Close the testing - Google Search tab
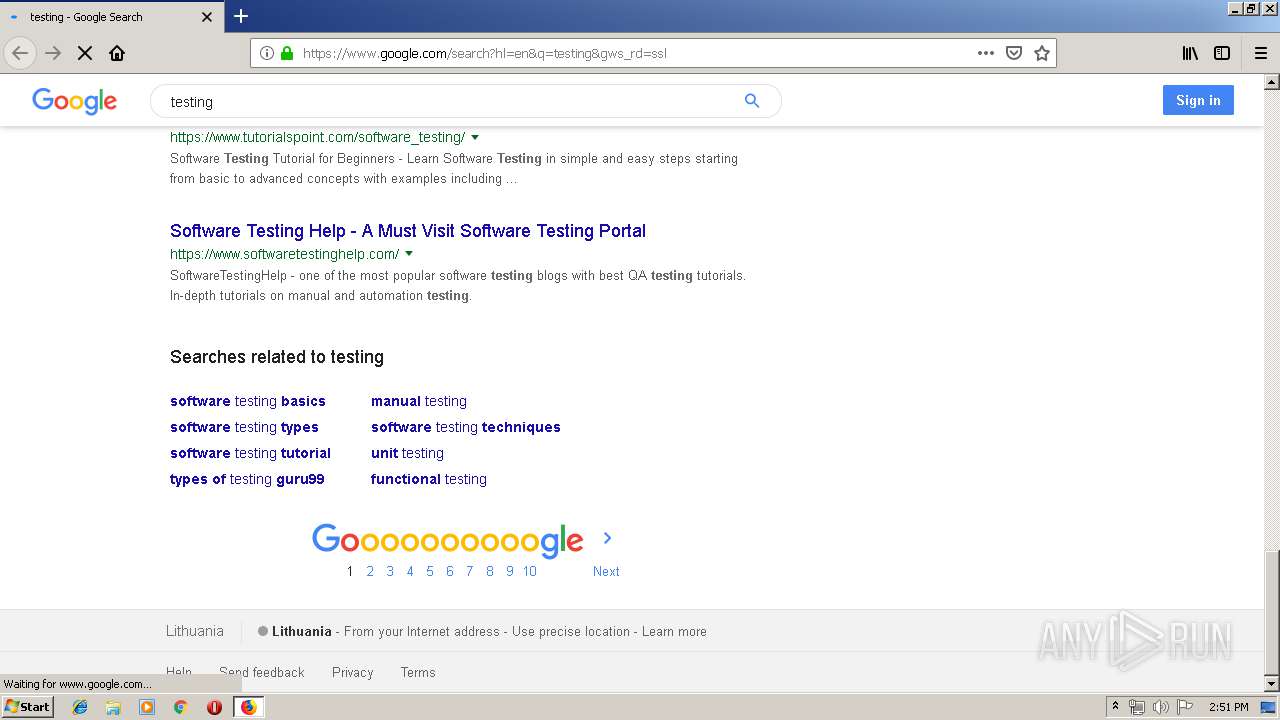Image resolution: width=1280 pixels, height=720 pixels. click(x=207, y=17)
